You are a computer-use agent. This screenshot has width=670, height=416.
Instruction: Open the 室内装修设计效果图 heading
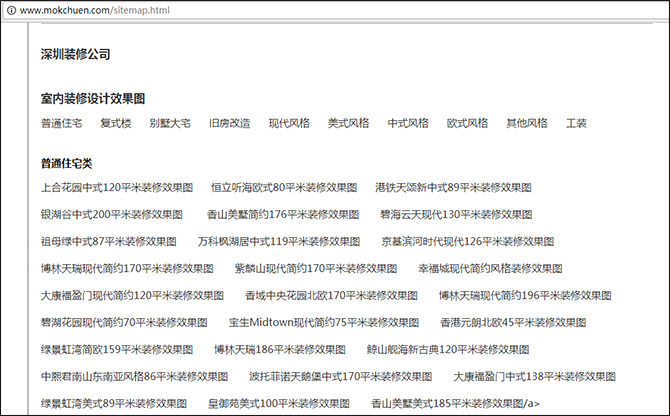(93, 99)
